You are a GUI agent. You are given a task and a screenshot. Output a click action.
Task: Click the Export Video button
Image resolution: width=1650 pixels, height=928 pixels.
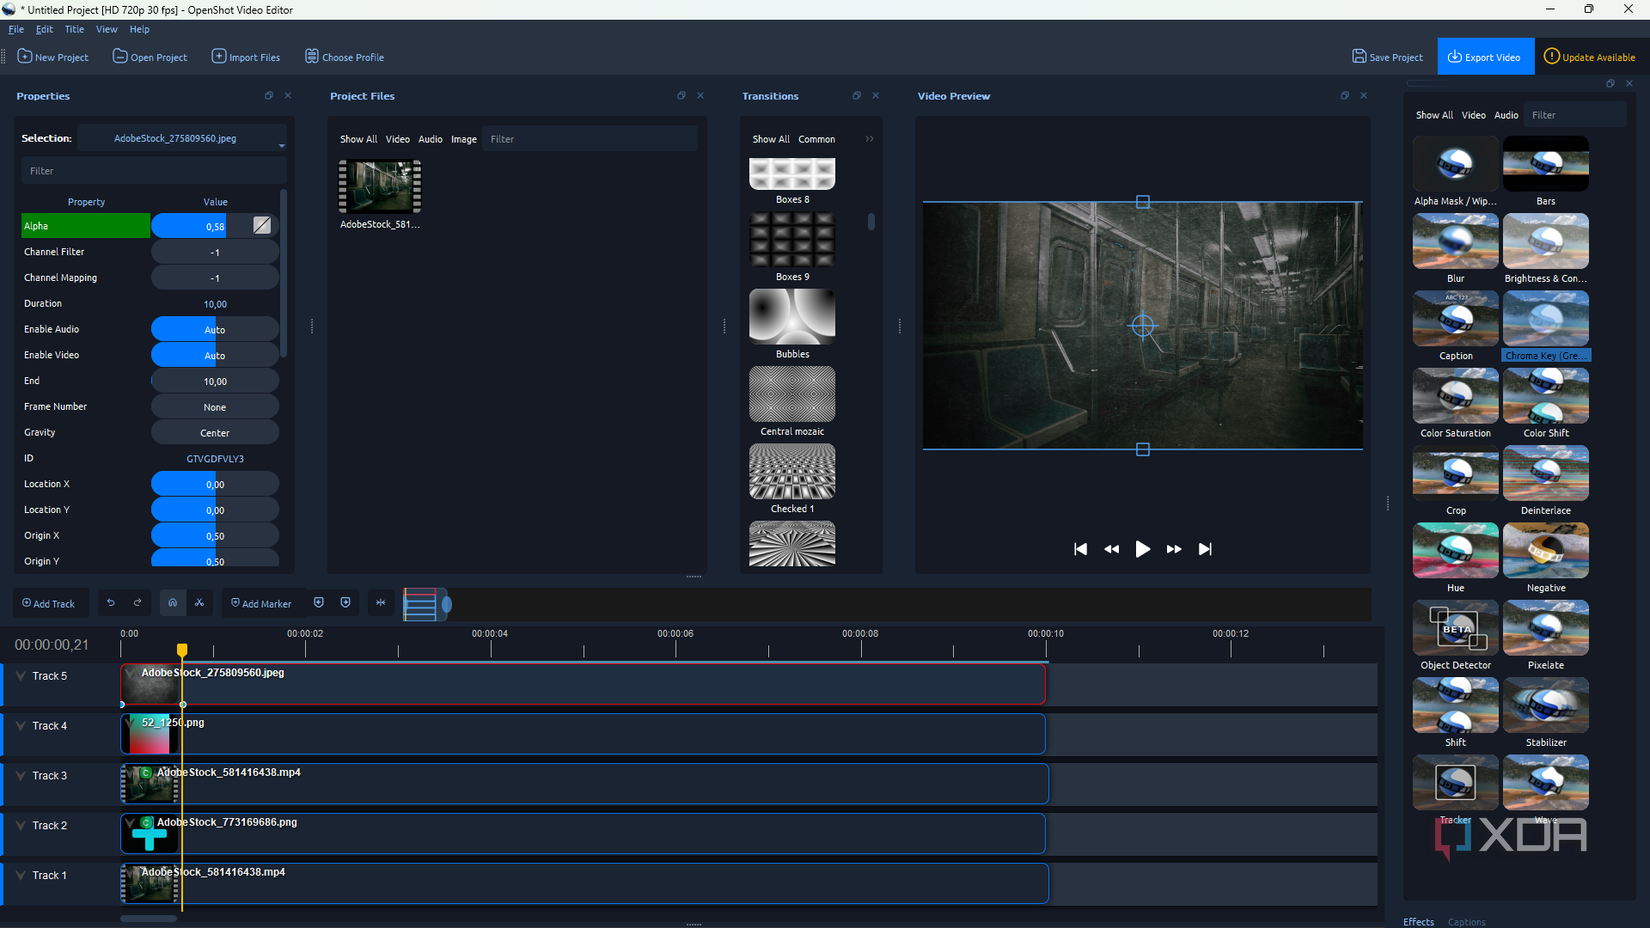1485,56
